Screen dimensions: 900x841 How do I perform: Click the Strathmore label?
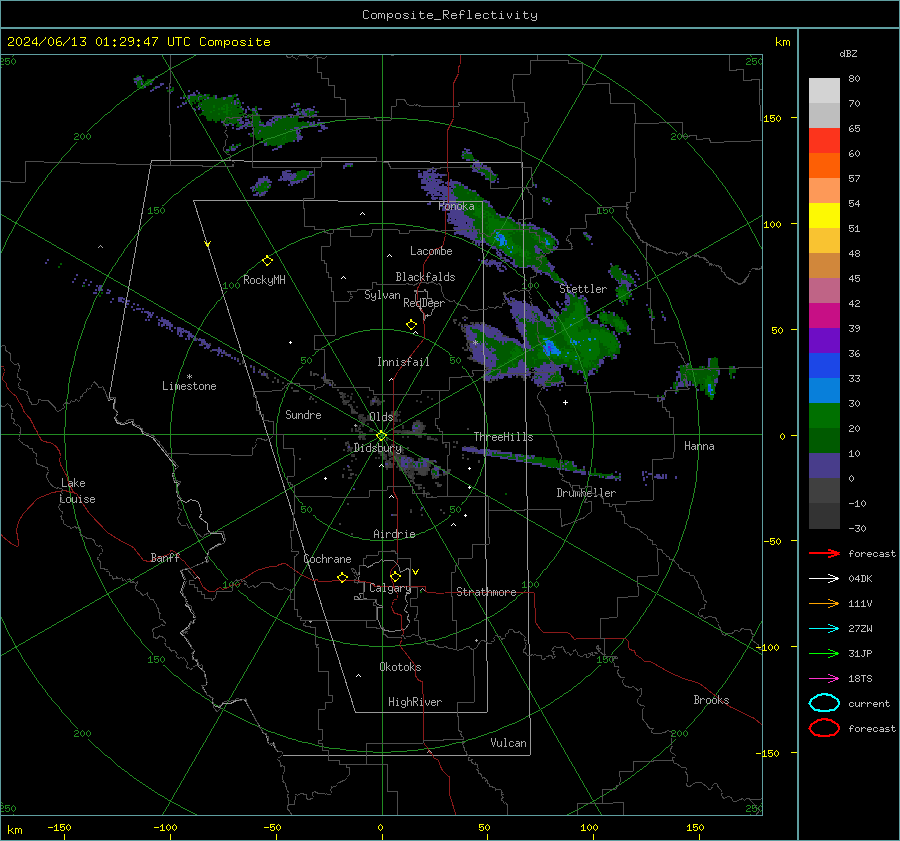(486, 592)
